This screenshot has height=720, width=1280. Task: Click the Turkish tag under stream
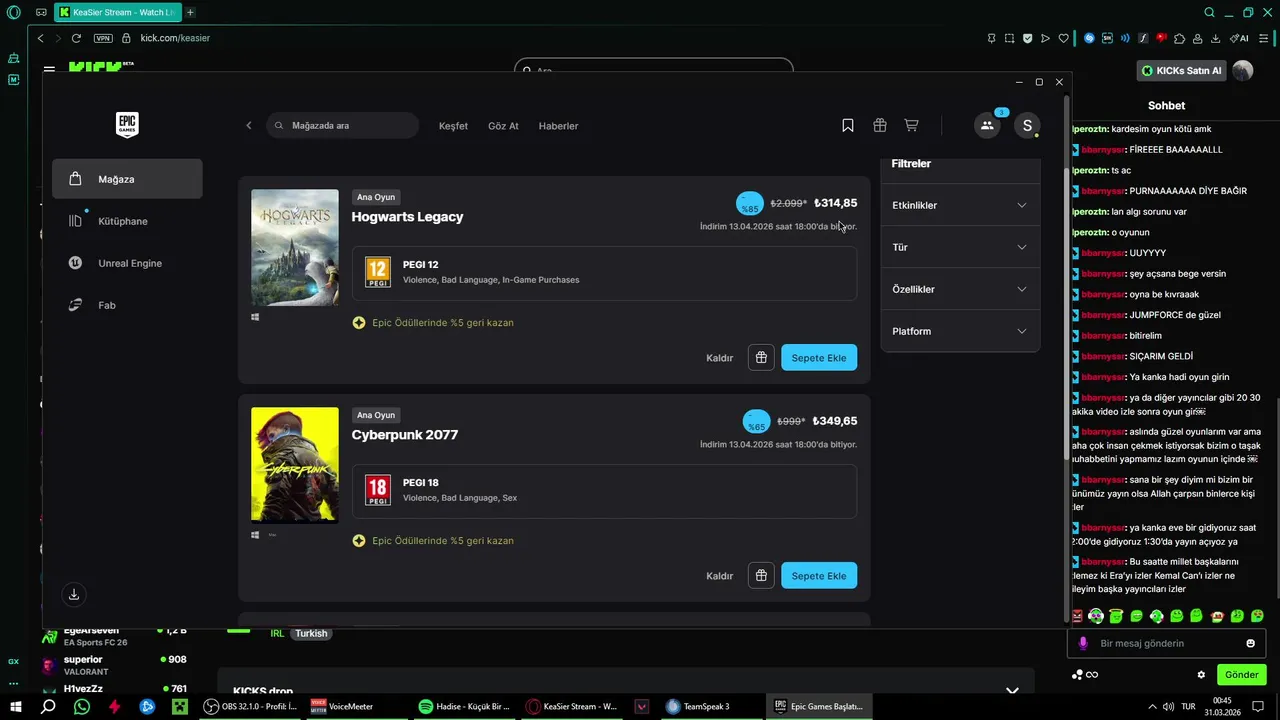[311, 633]
